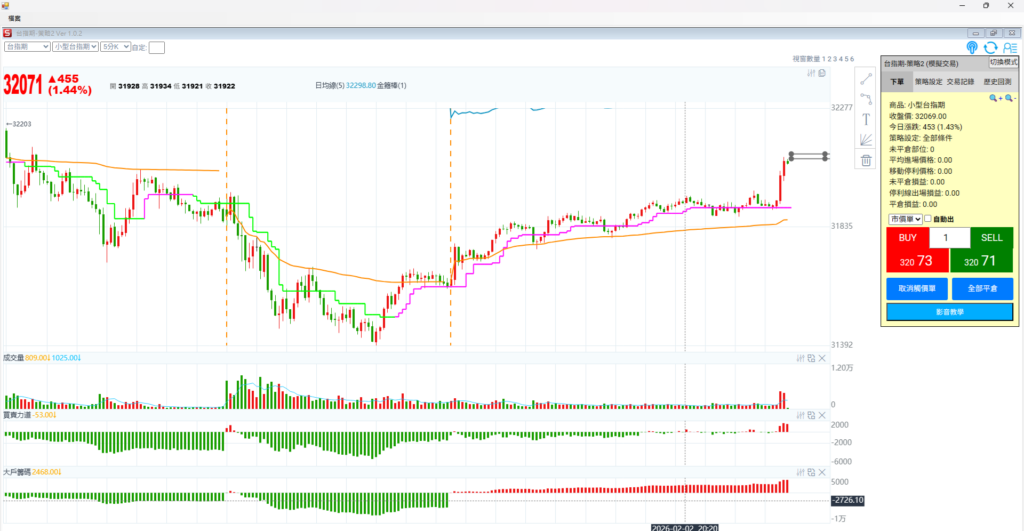Enable the 自動出 checkbox
This screenshot has height=531, width=1024.
pyautogui.click(x=928, y=218)
